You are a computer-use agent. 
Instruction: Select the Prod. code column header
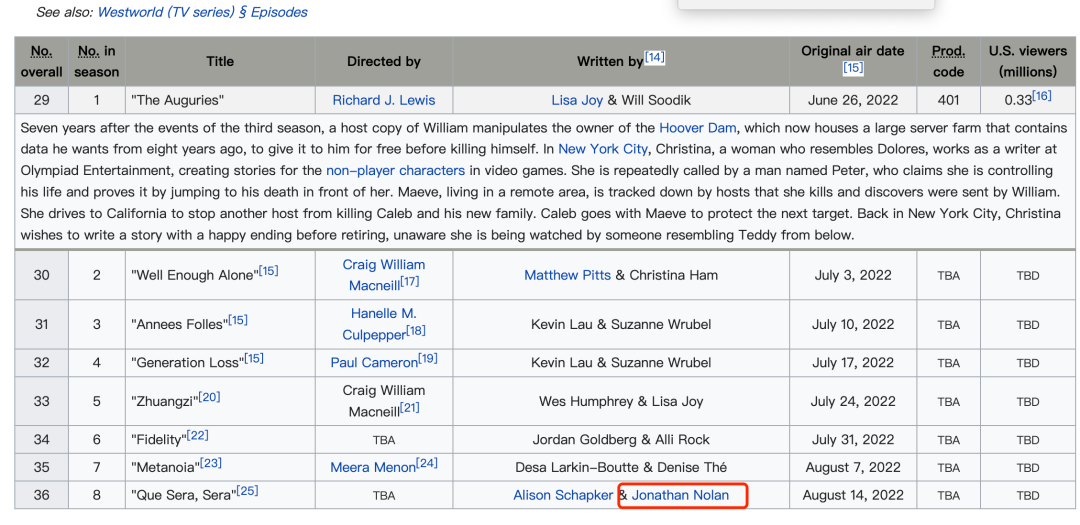(x=948, y=61)
